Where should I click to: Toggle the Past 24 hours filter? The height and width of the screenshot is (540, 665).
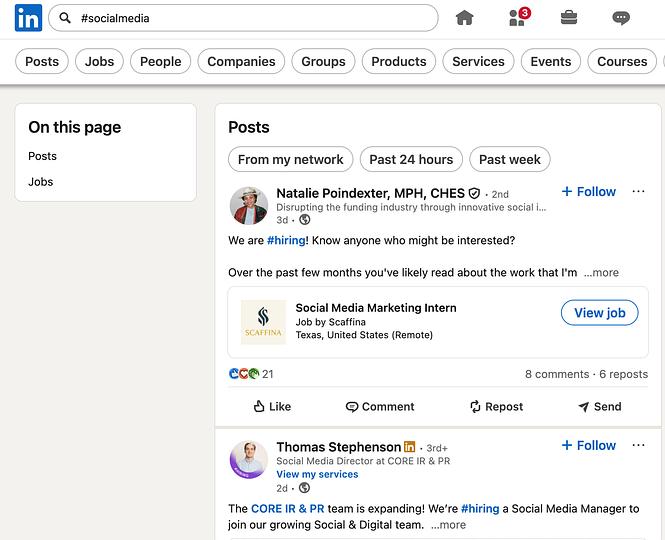[411, 159]
